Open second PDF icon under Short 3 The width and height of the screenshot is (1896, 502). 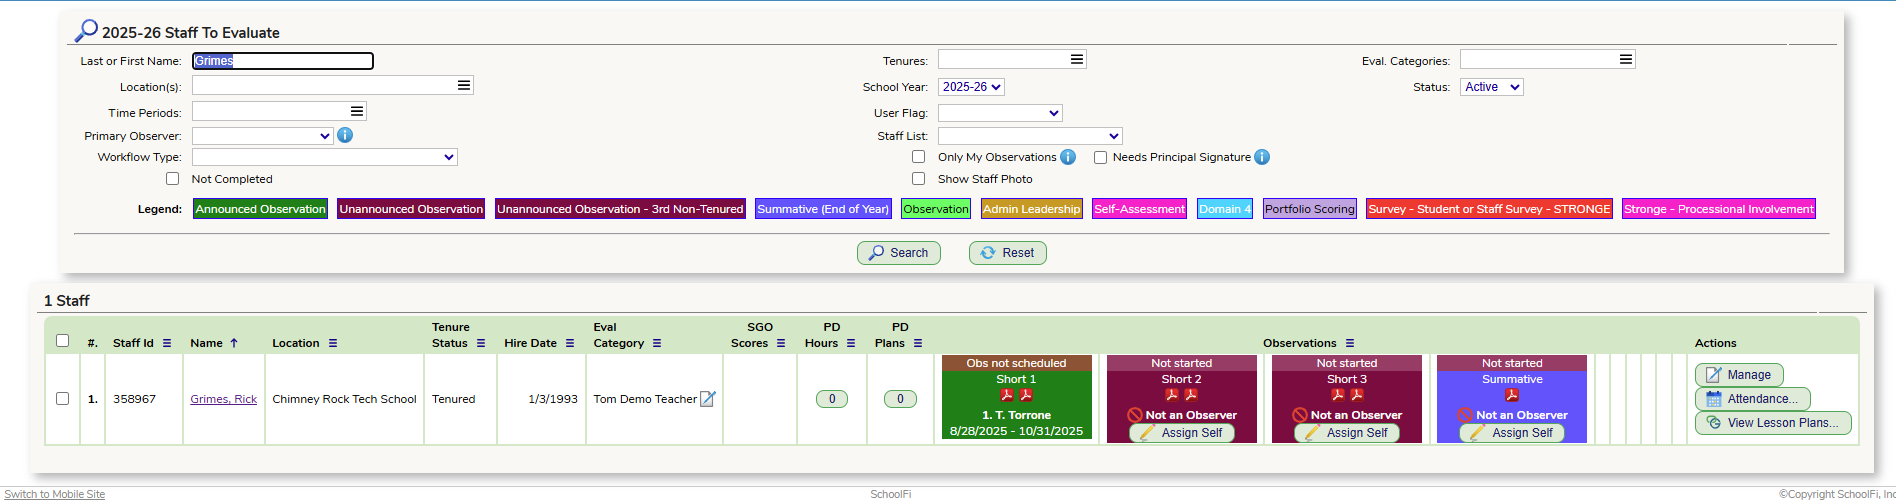(x=1357, y=395)
